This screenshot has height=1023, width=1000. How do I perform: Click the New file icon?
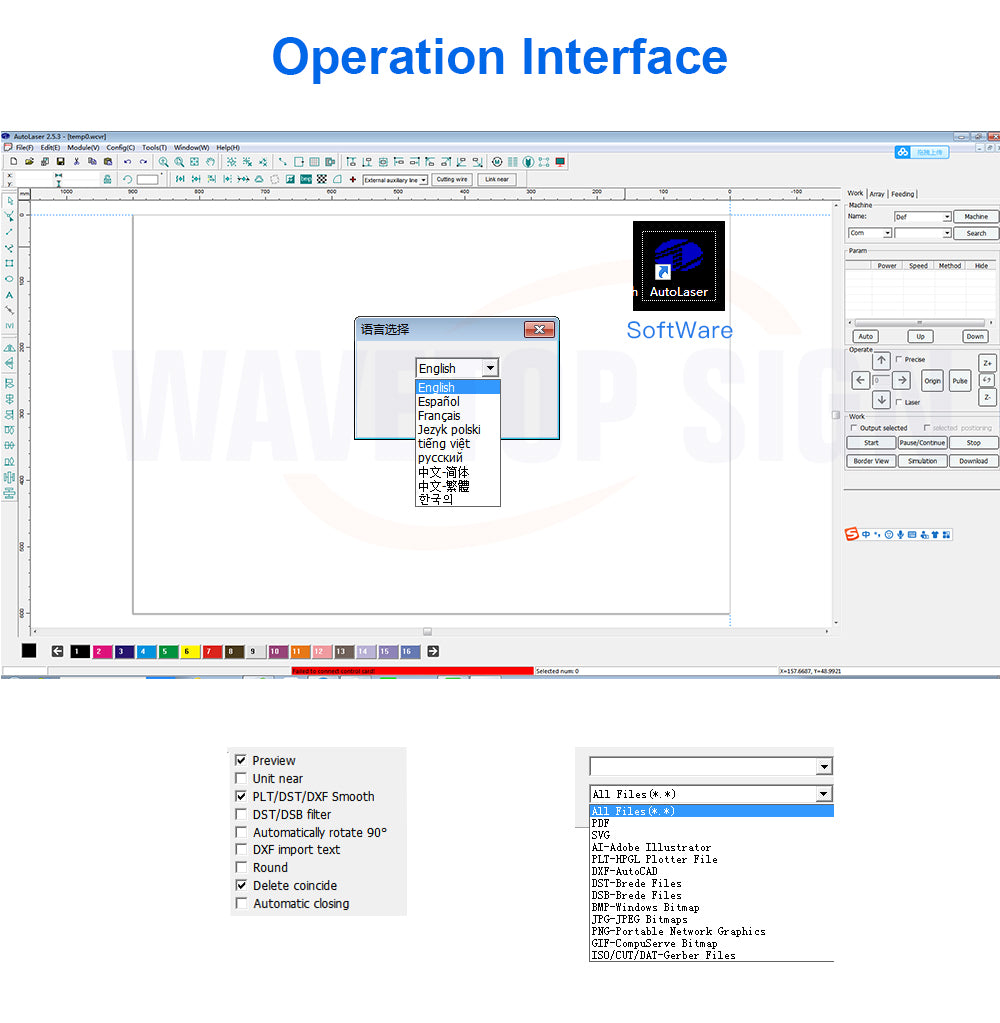[13, 162]
